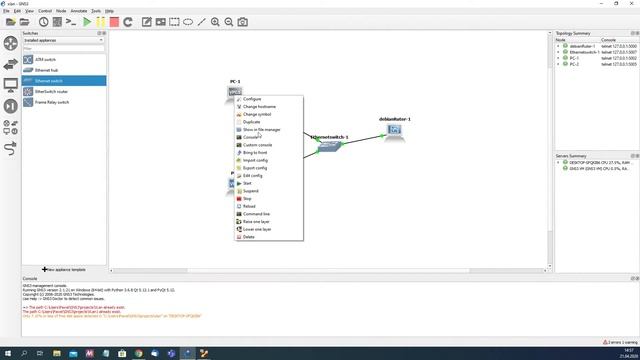Reload all nodes with circular arrow icon
This screenshot has width=640, height=360.
pos(128,22)
